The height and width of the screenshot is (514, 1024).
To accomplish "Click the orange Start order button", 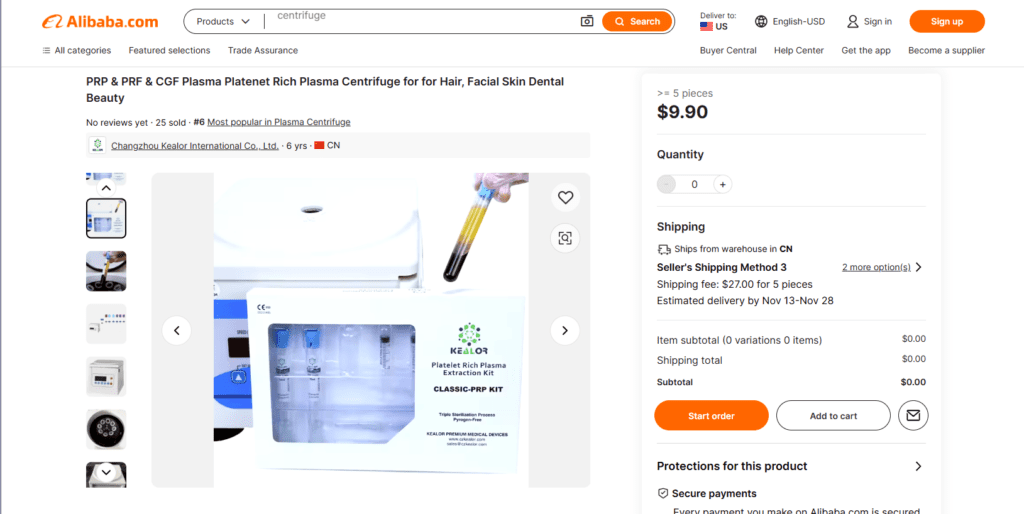I will (711, 415).
